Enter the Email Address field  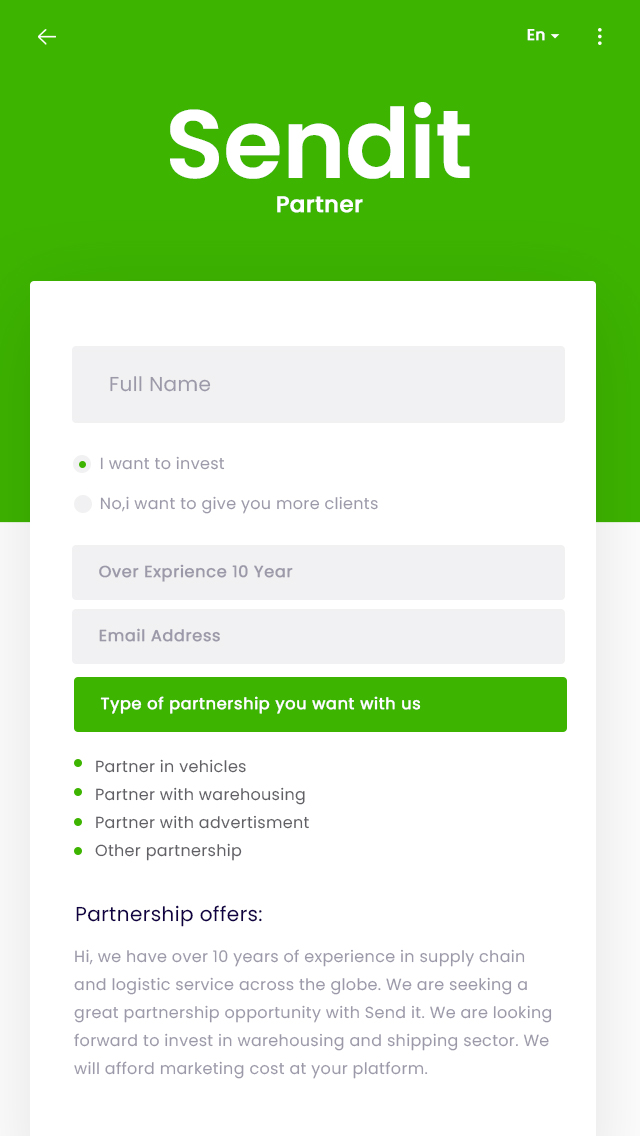(x=318, y=636)
